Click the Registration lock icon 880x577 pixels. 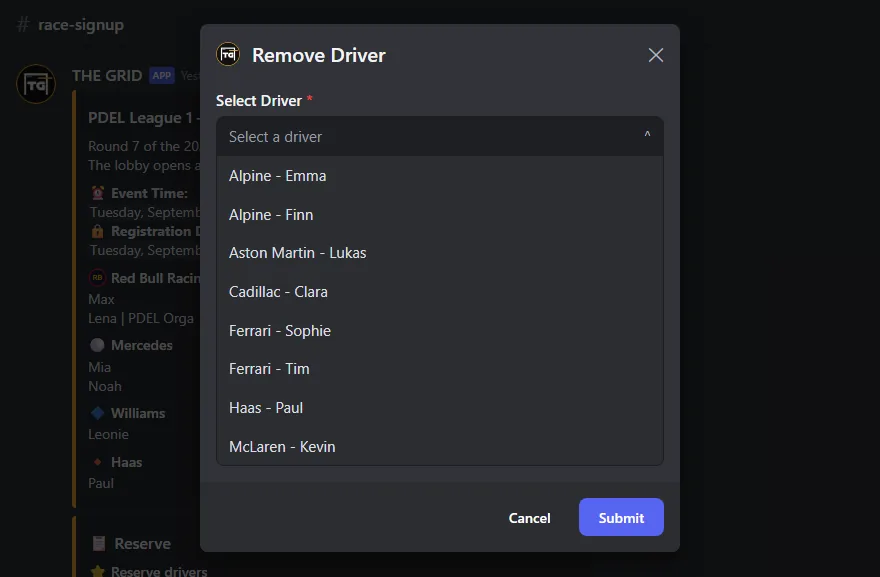[x=98, y=231]
